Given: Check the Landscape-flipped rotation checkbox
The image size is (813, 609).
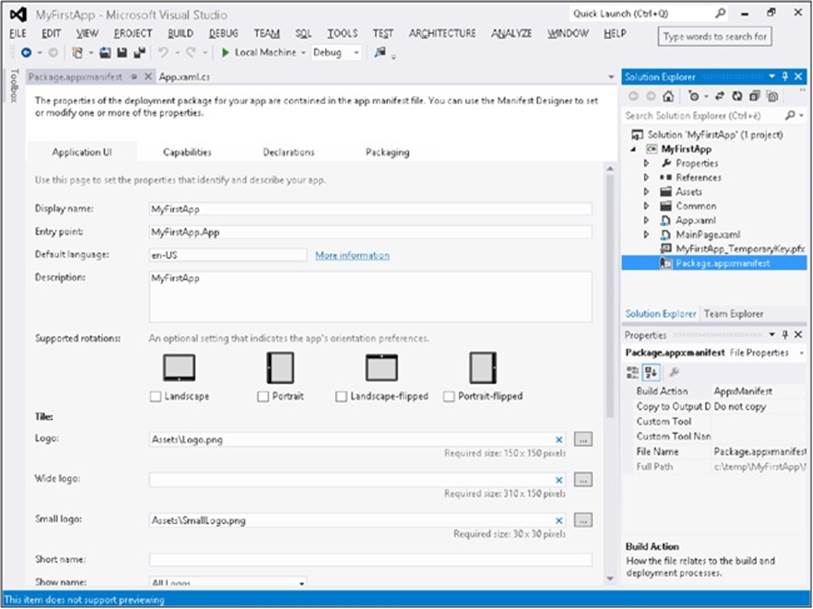Looking at the screenshot, I should (341, 396).
